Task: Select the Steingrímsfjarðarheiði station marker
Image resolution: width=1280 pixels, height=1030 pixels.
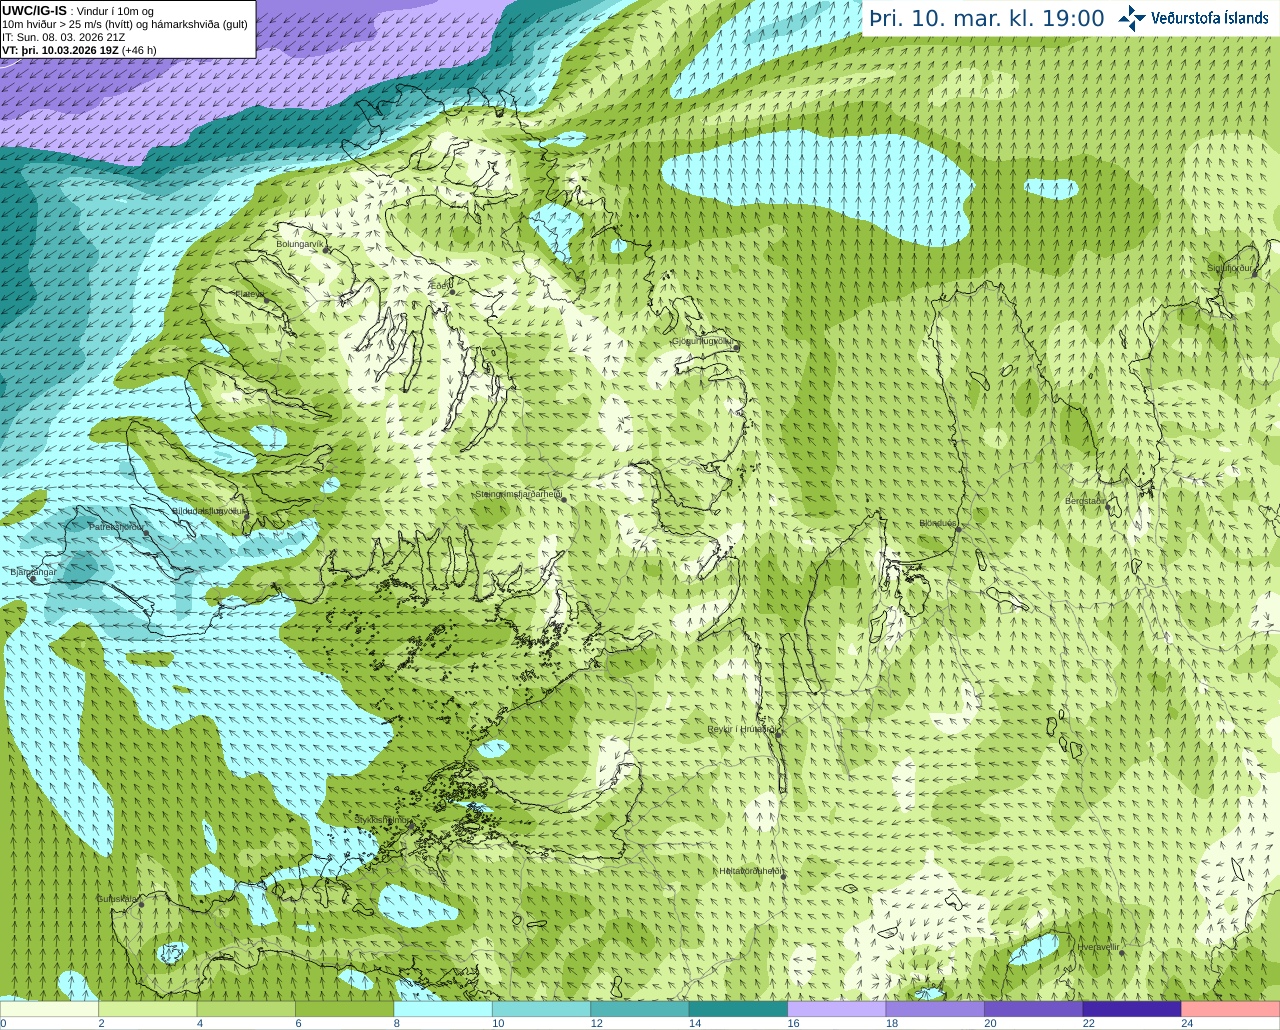Action: pyautogui.click(x=563, y=499)
